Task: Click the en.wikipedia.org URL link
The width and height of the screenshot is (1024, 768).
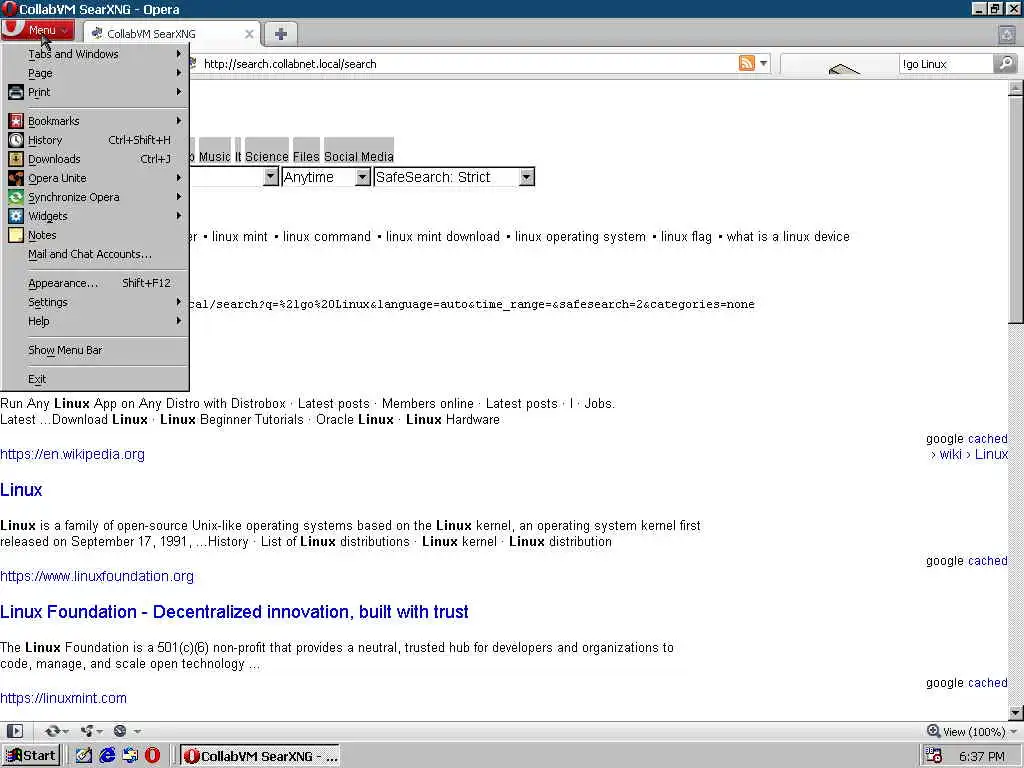Action: point(72,454)
